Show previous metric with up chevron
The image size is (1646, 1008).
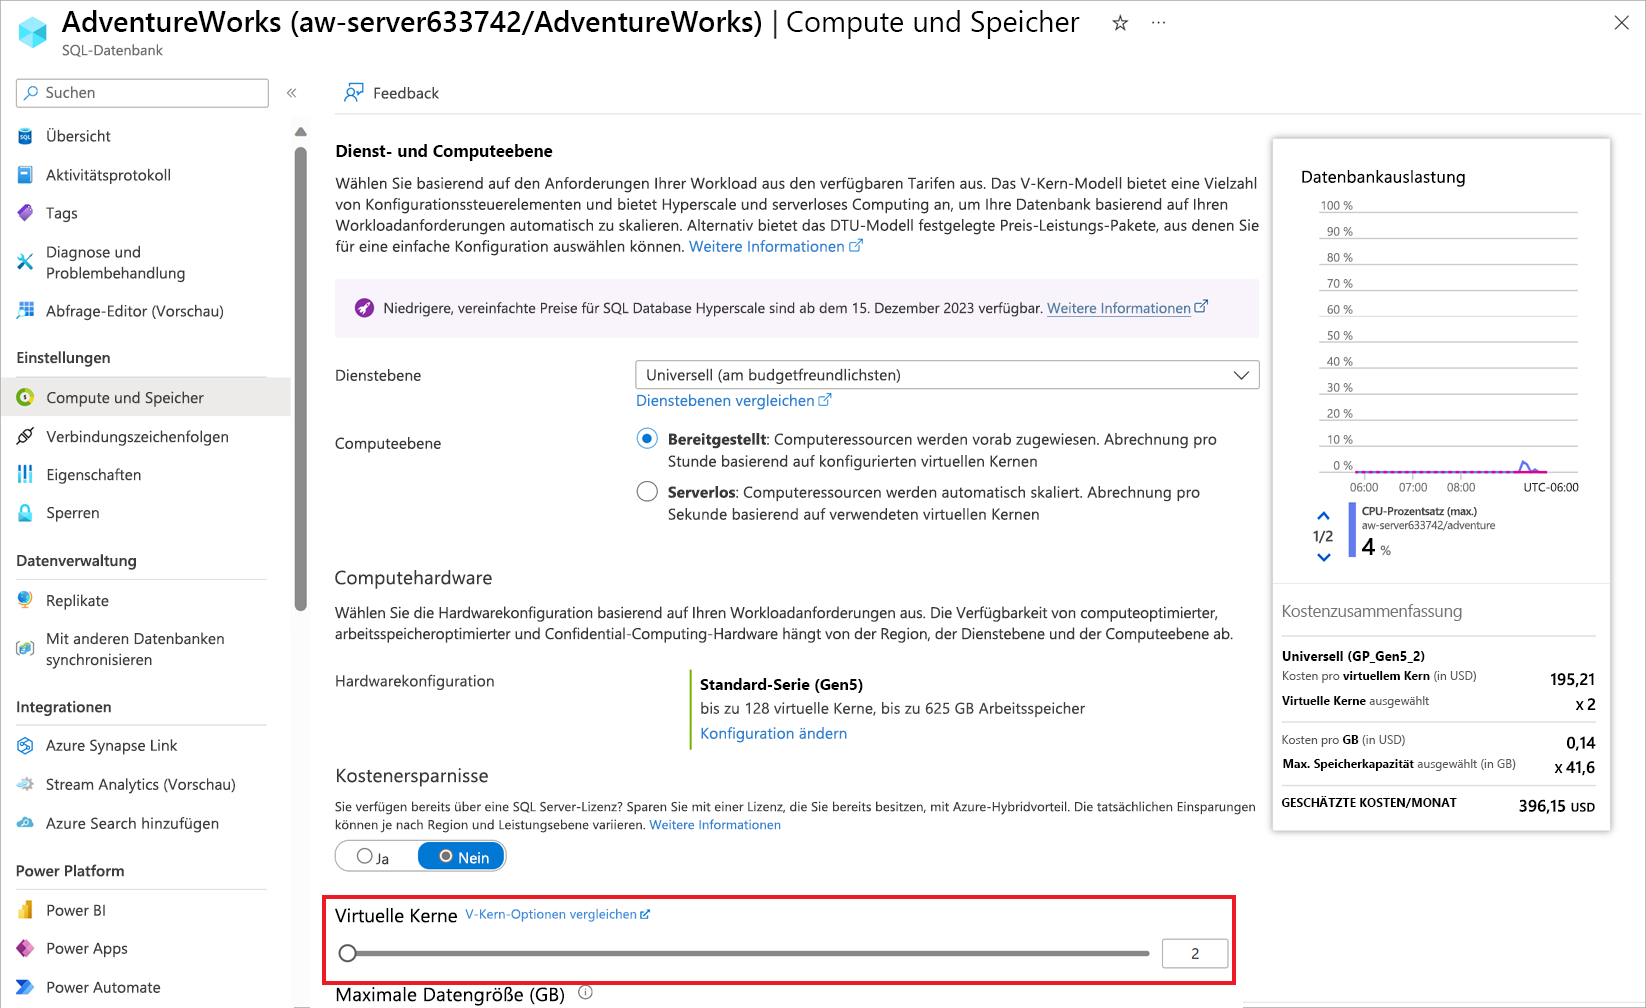pyautogui.click(x=1323, y=516)
